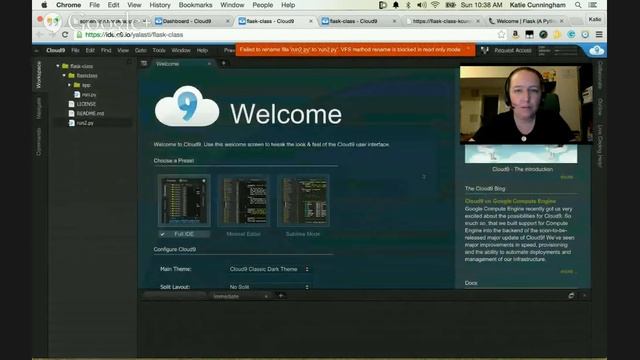Click the Chrome address bar
Image resolution: width=640 pixels, height=360 pixels.
pos(286,35)
